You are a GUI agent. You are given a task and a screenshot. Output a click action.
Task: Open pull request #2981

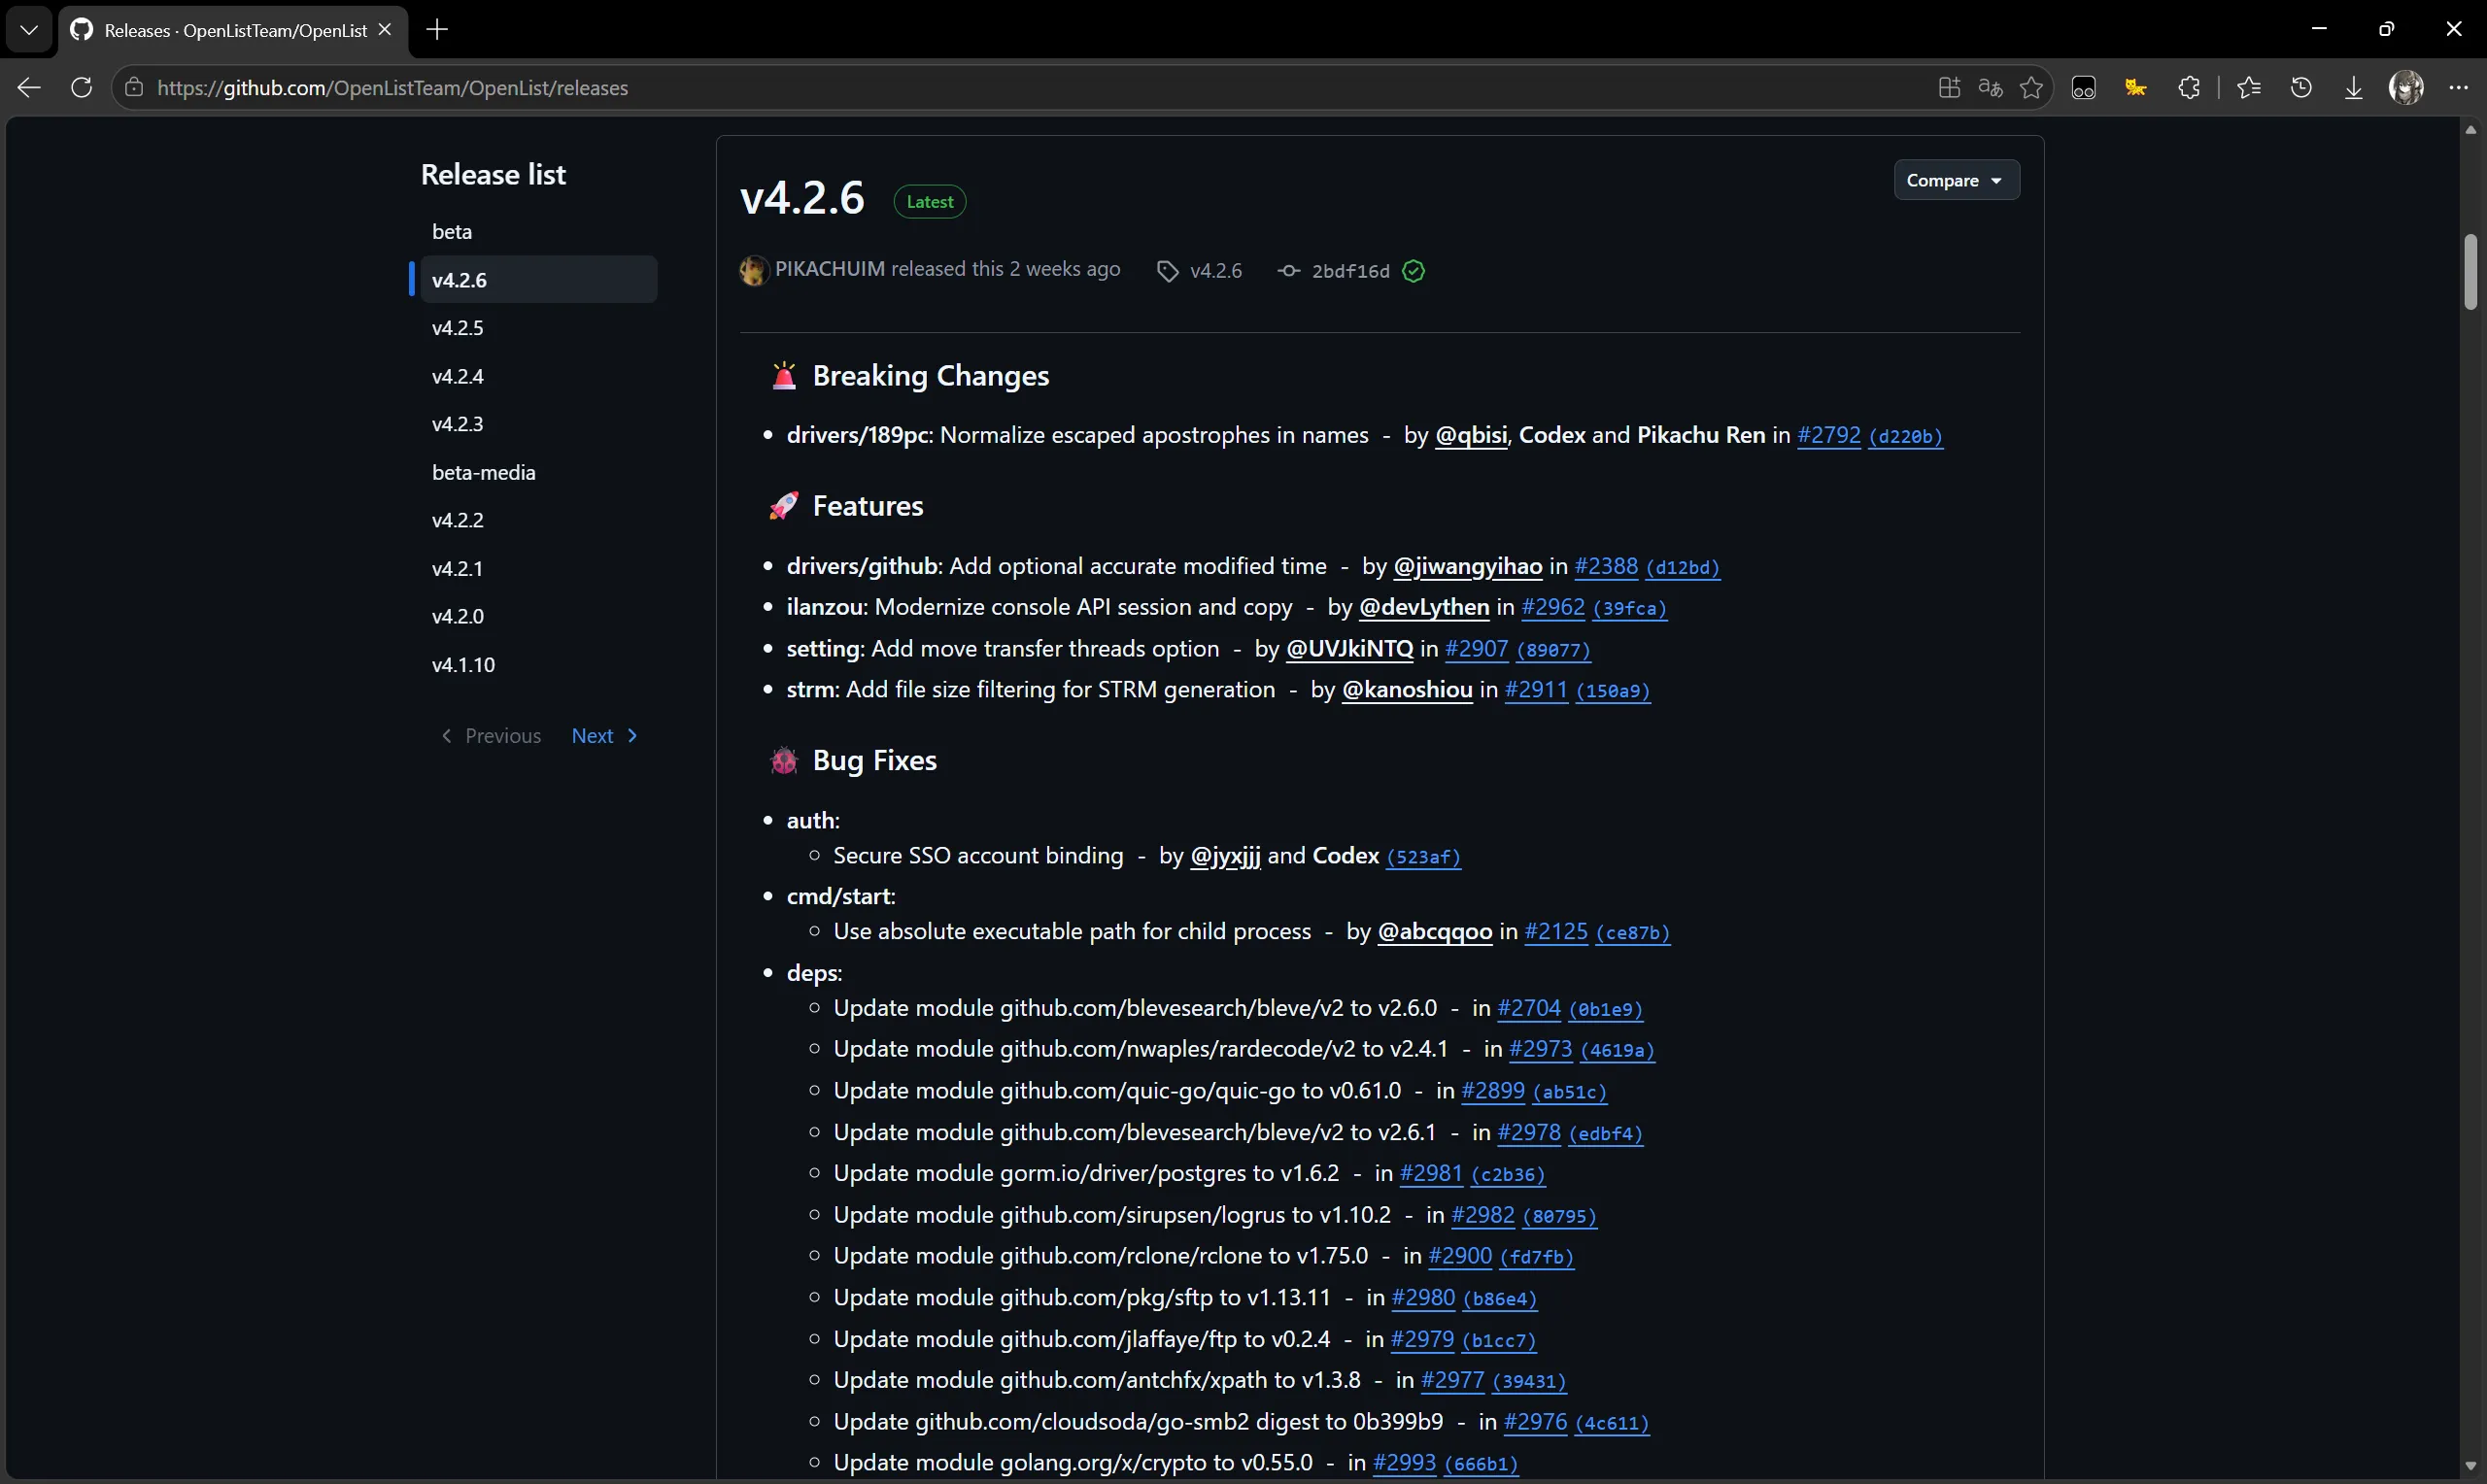click(x=1431, y=1173)
